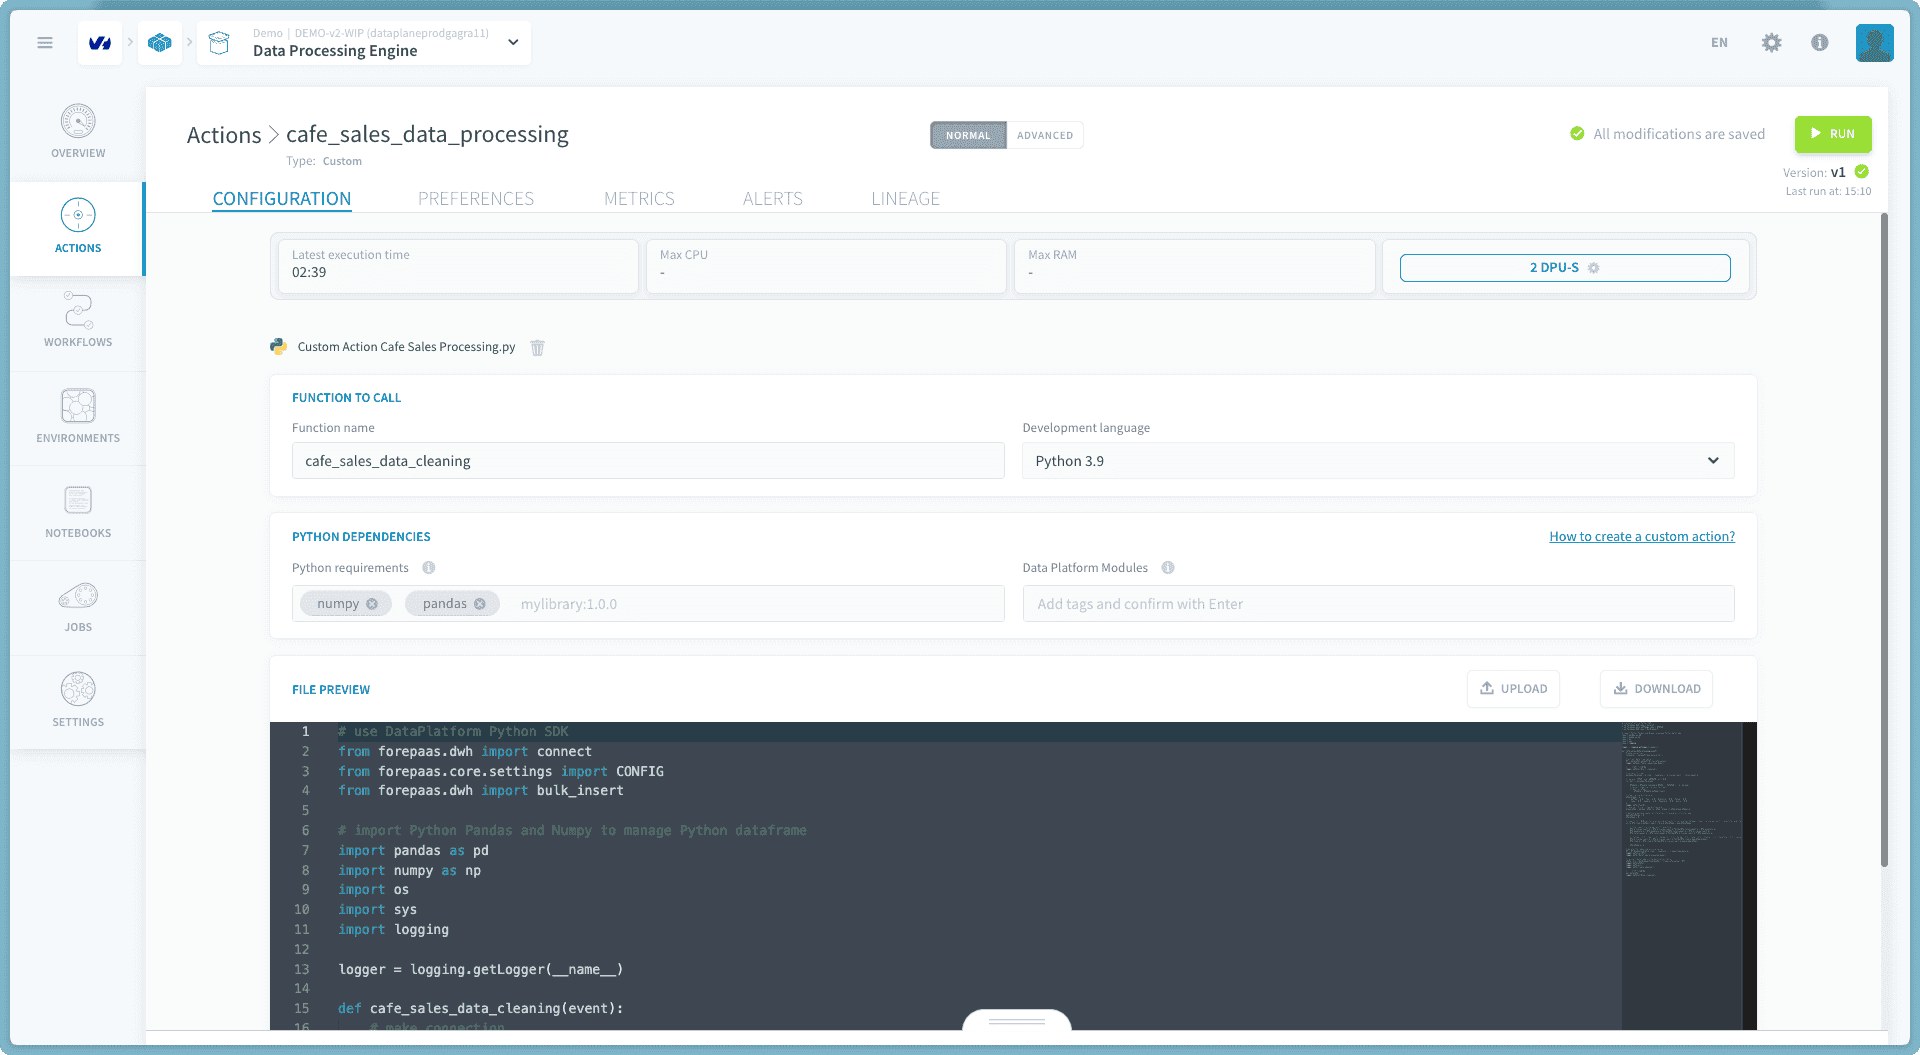The width and height of the screenshot is (1920, 1055).
Task: Delete the Cafe Sales Processing.py file
Action: pos(537,348)
